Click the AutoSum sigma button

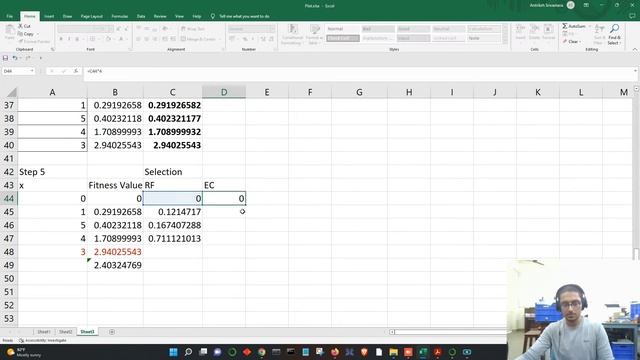(x=574, y=26)
